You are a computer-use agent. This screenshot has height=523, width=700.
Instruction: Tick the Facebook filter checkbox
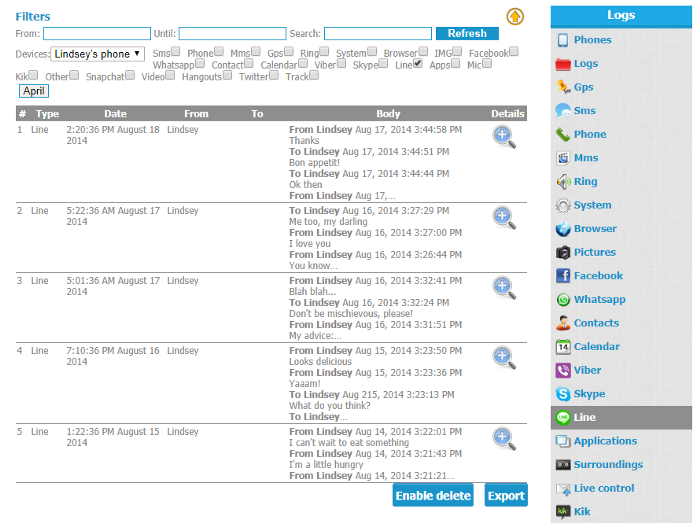click(x=514, y=51)
